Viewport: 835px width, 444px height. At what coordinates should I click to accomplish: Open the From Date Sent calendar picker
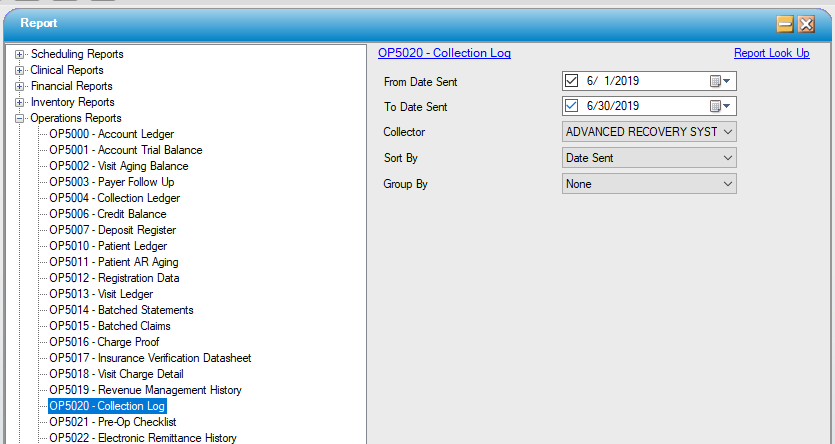[720, 82]
